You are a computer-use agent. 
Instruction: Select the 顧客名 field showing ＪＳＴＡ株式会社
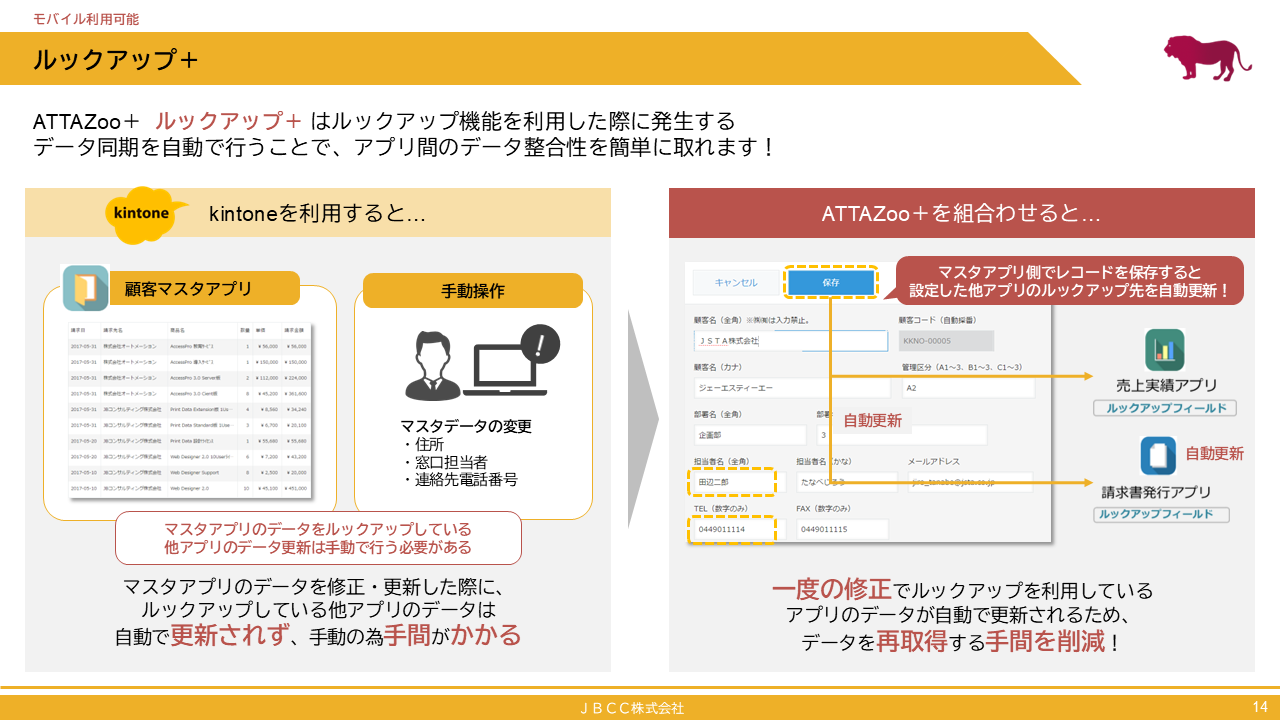click(x=790, y=341)
